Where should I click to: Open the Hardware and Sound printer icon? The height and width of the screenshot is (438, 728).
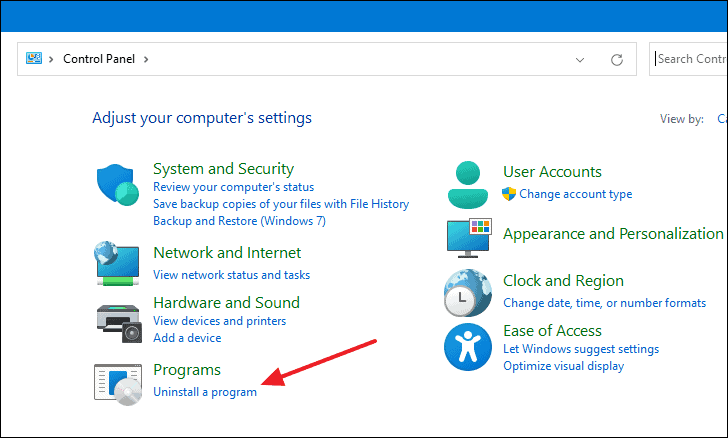tap(119, 323)
